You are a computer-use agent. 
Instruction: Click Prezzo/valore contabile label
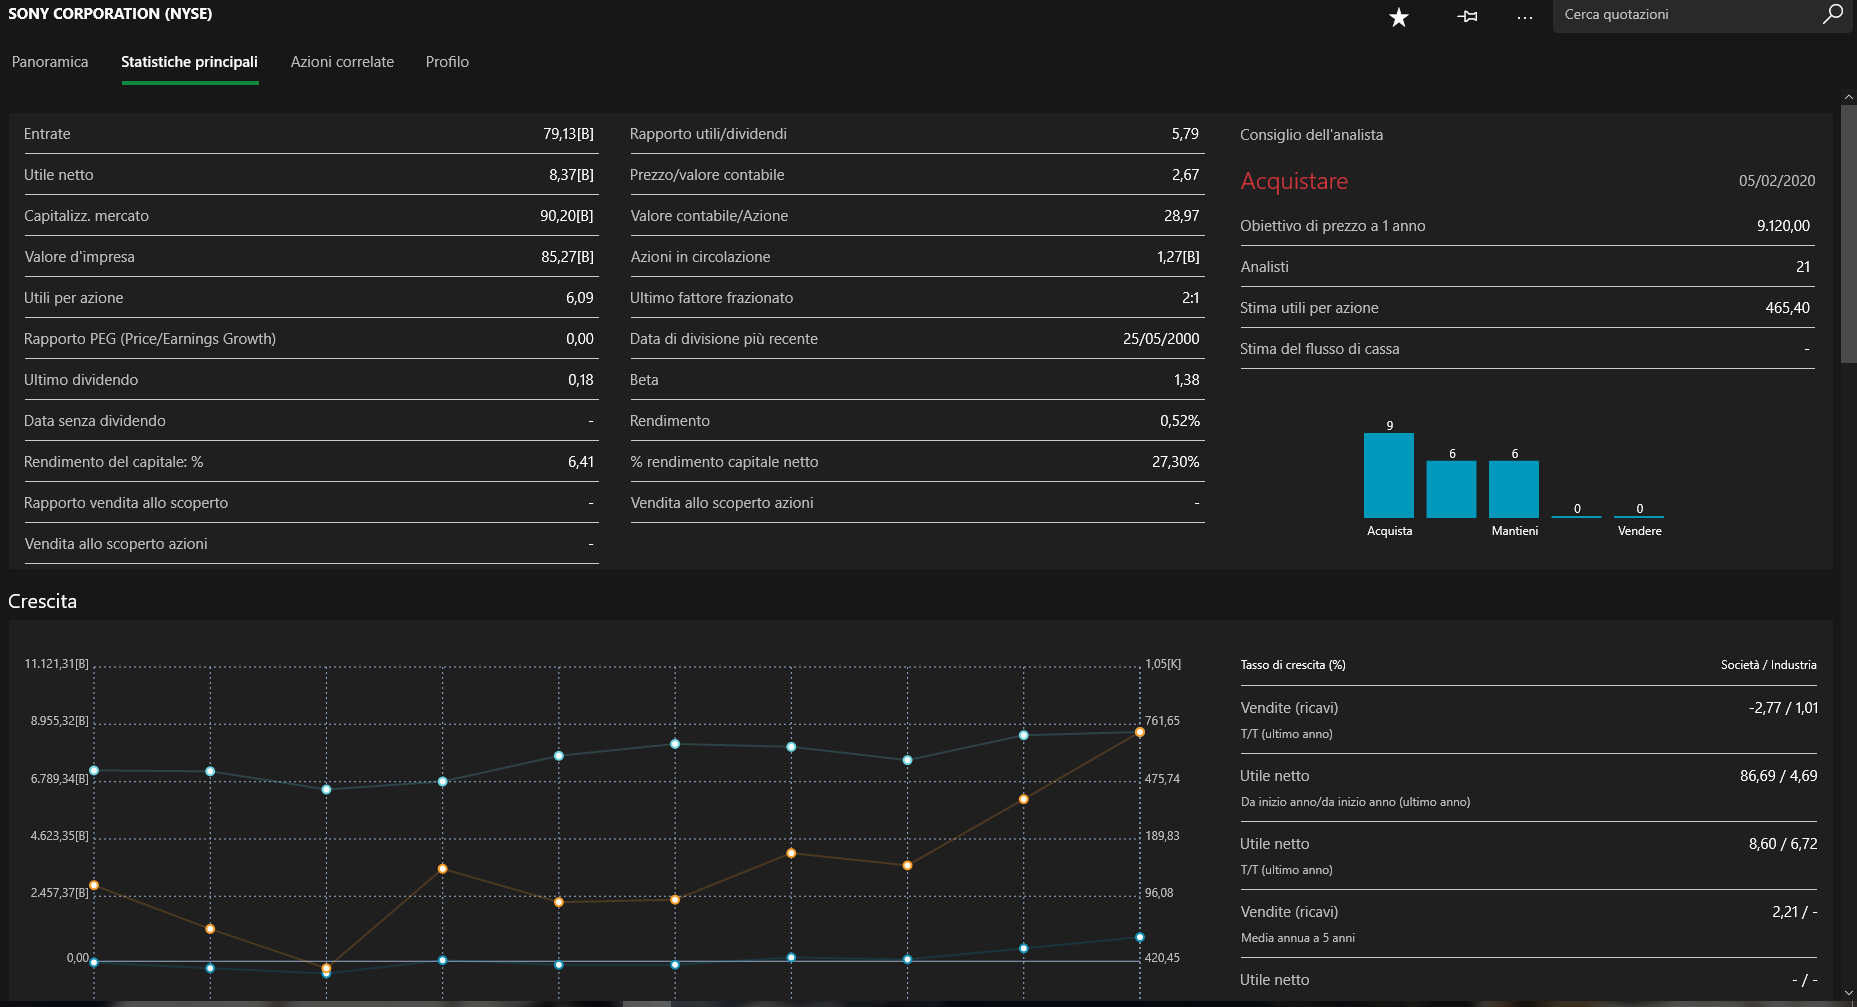tap(707, 175)
